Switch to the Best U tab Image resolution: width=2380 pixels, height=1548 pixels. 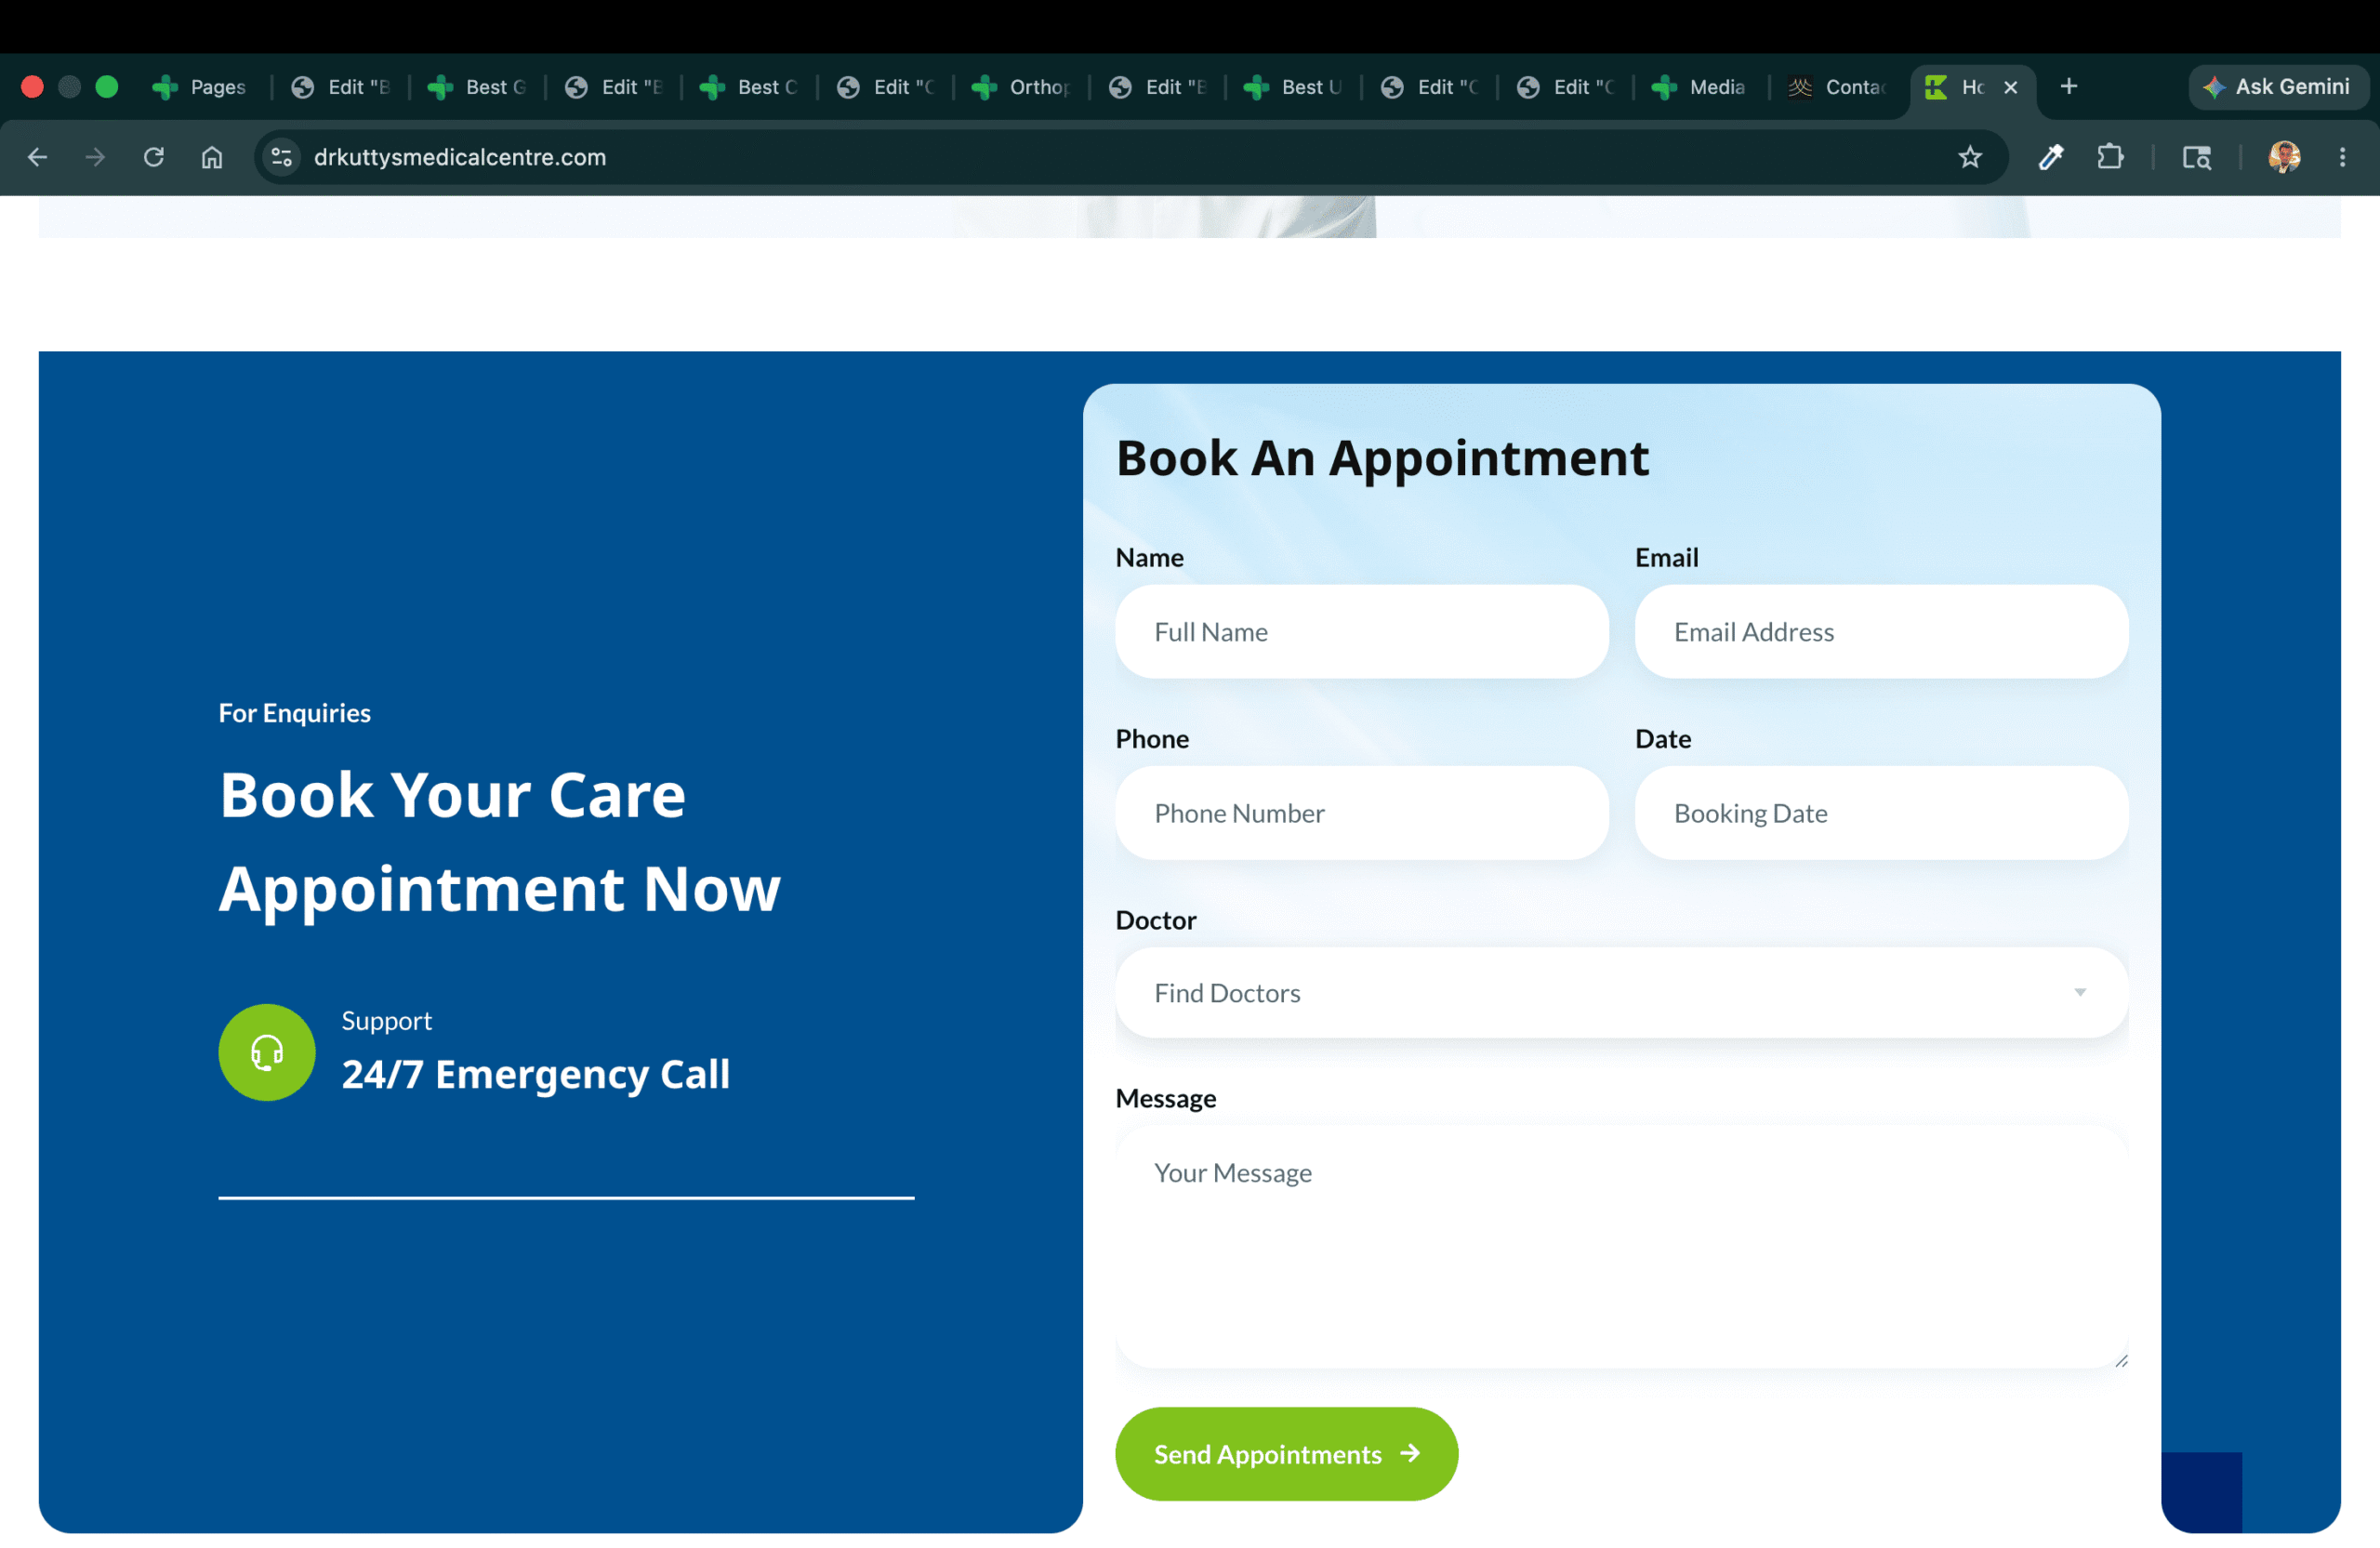[1294, 87]
